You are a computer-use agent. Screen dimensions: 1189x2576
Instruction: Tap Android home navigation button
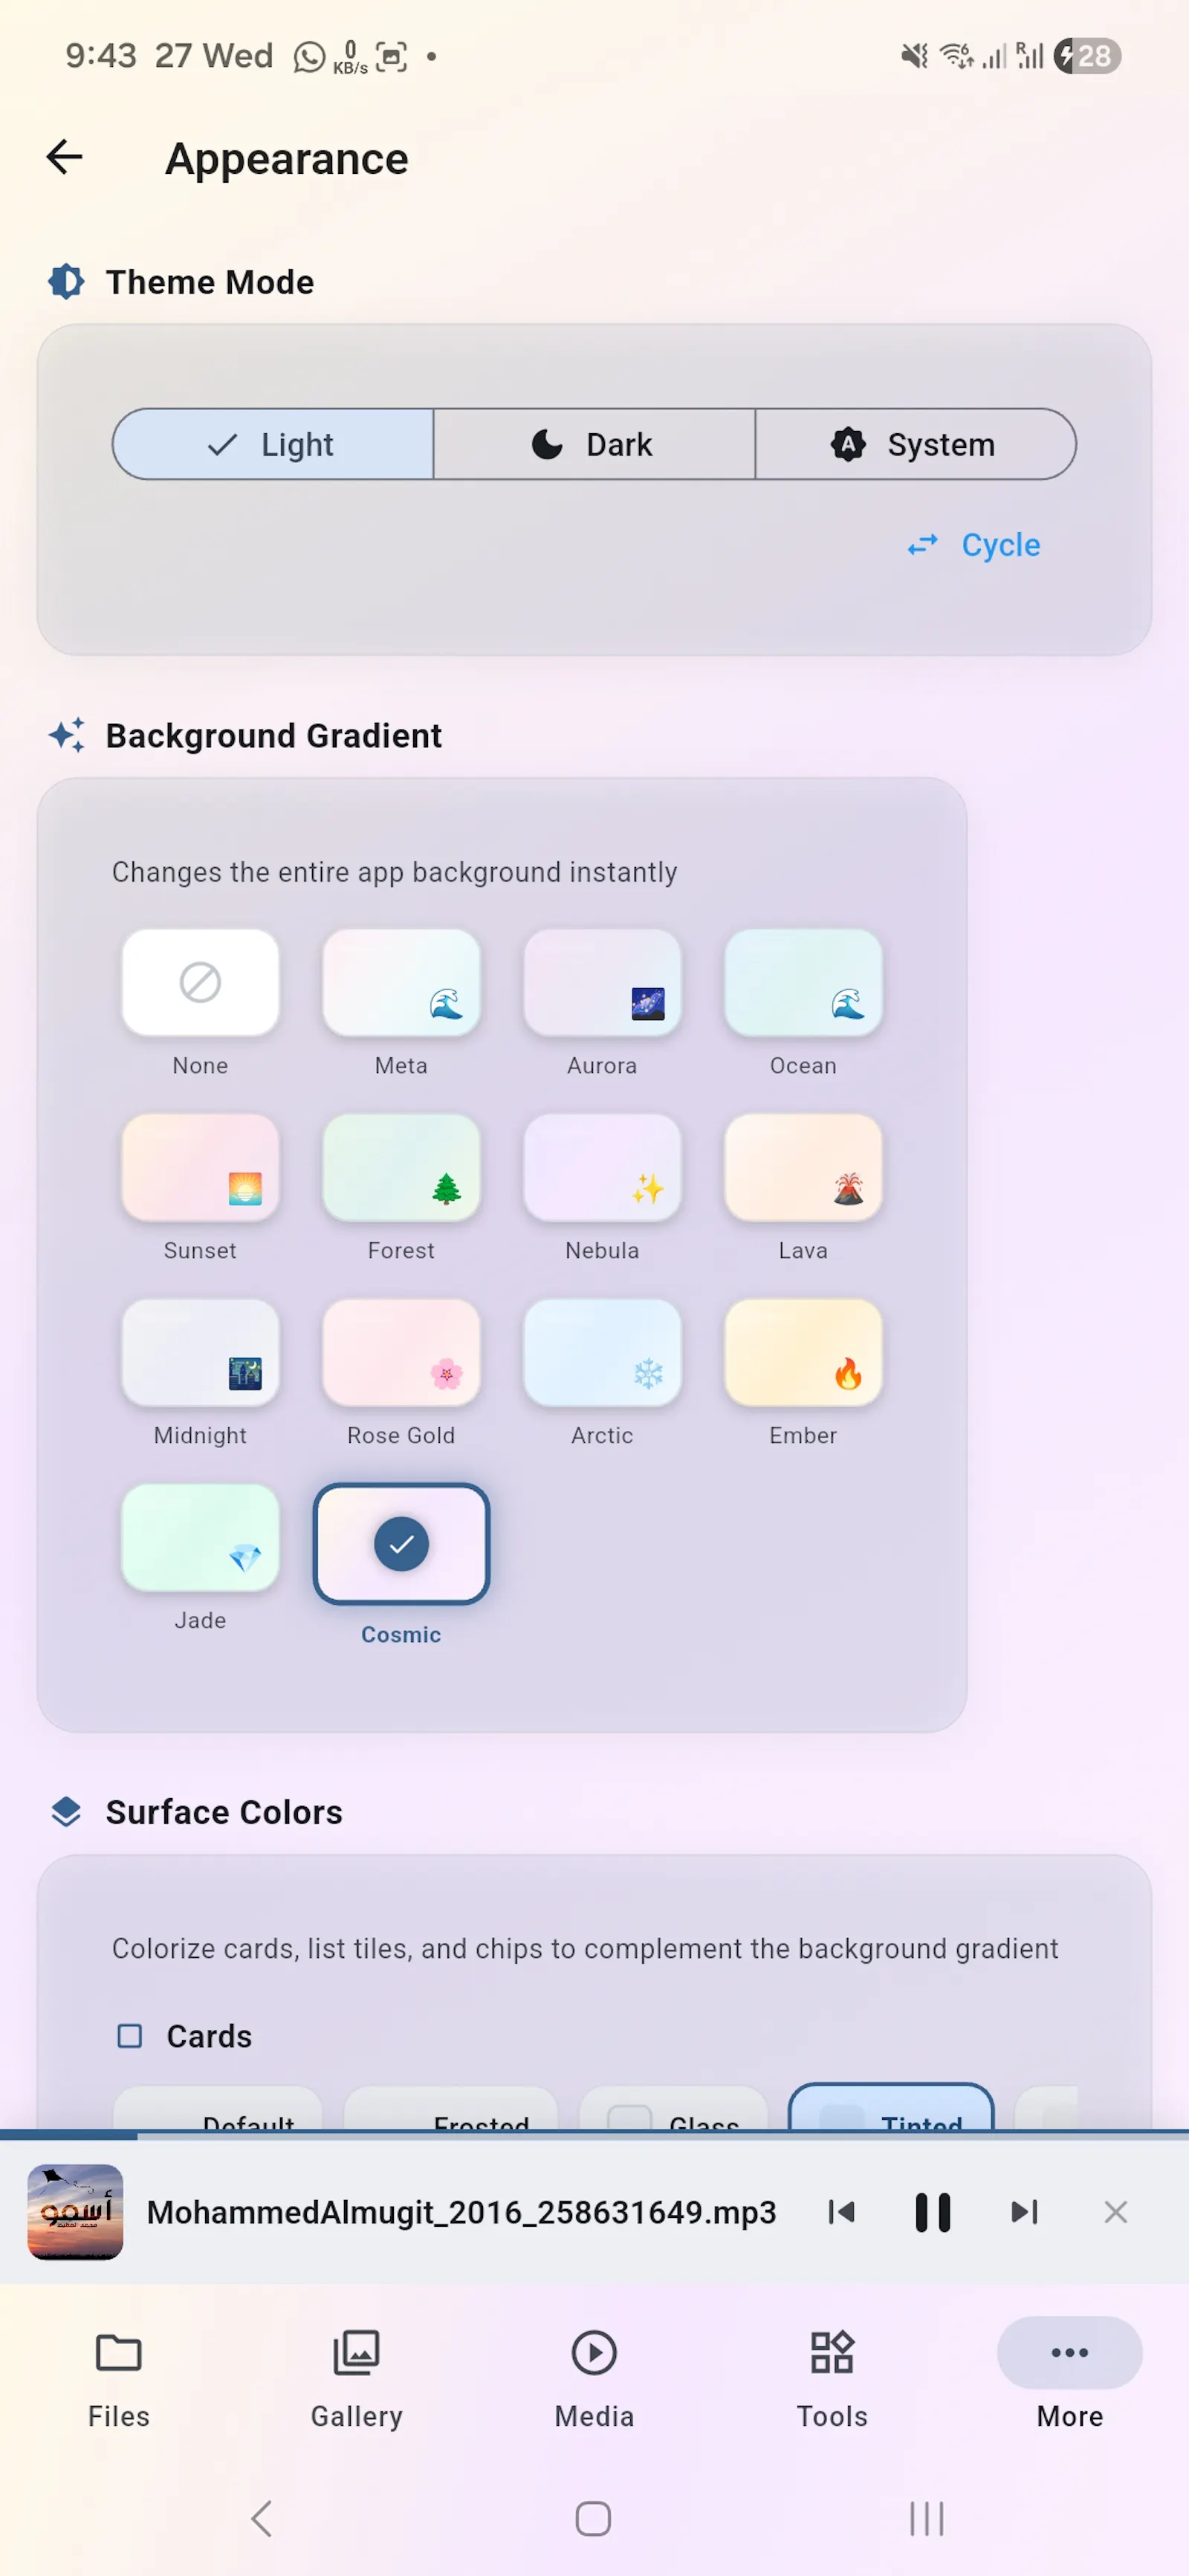click(593, 2518)
